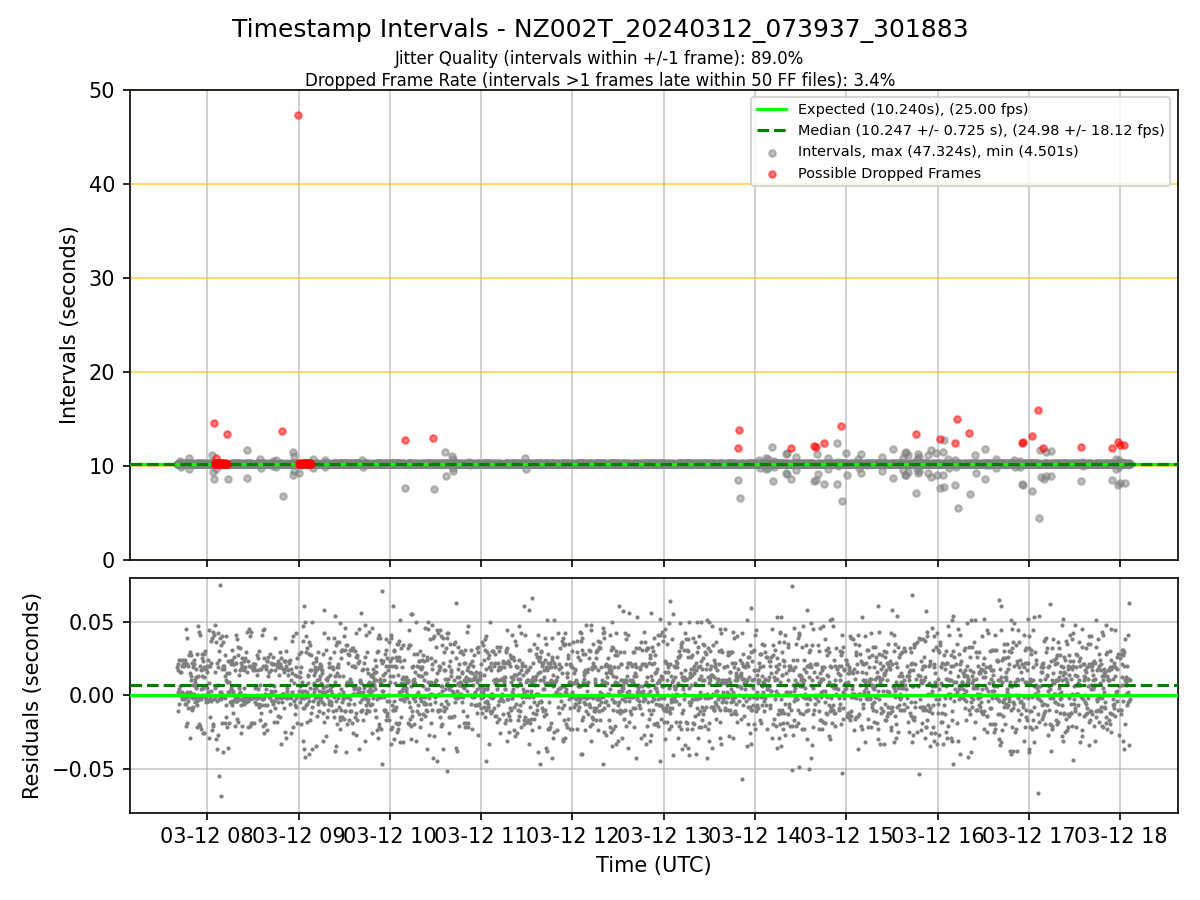Click the green solid line sample in legend

click(x=773, y=109)
